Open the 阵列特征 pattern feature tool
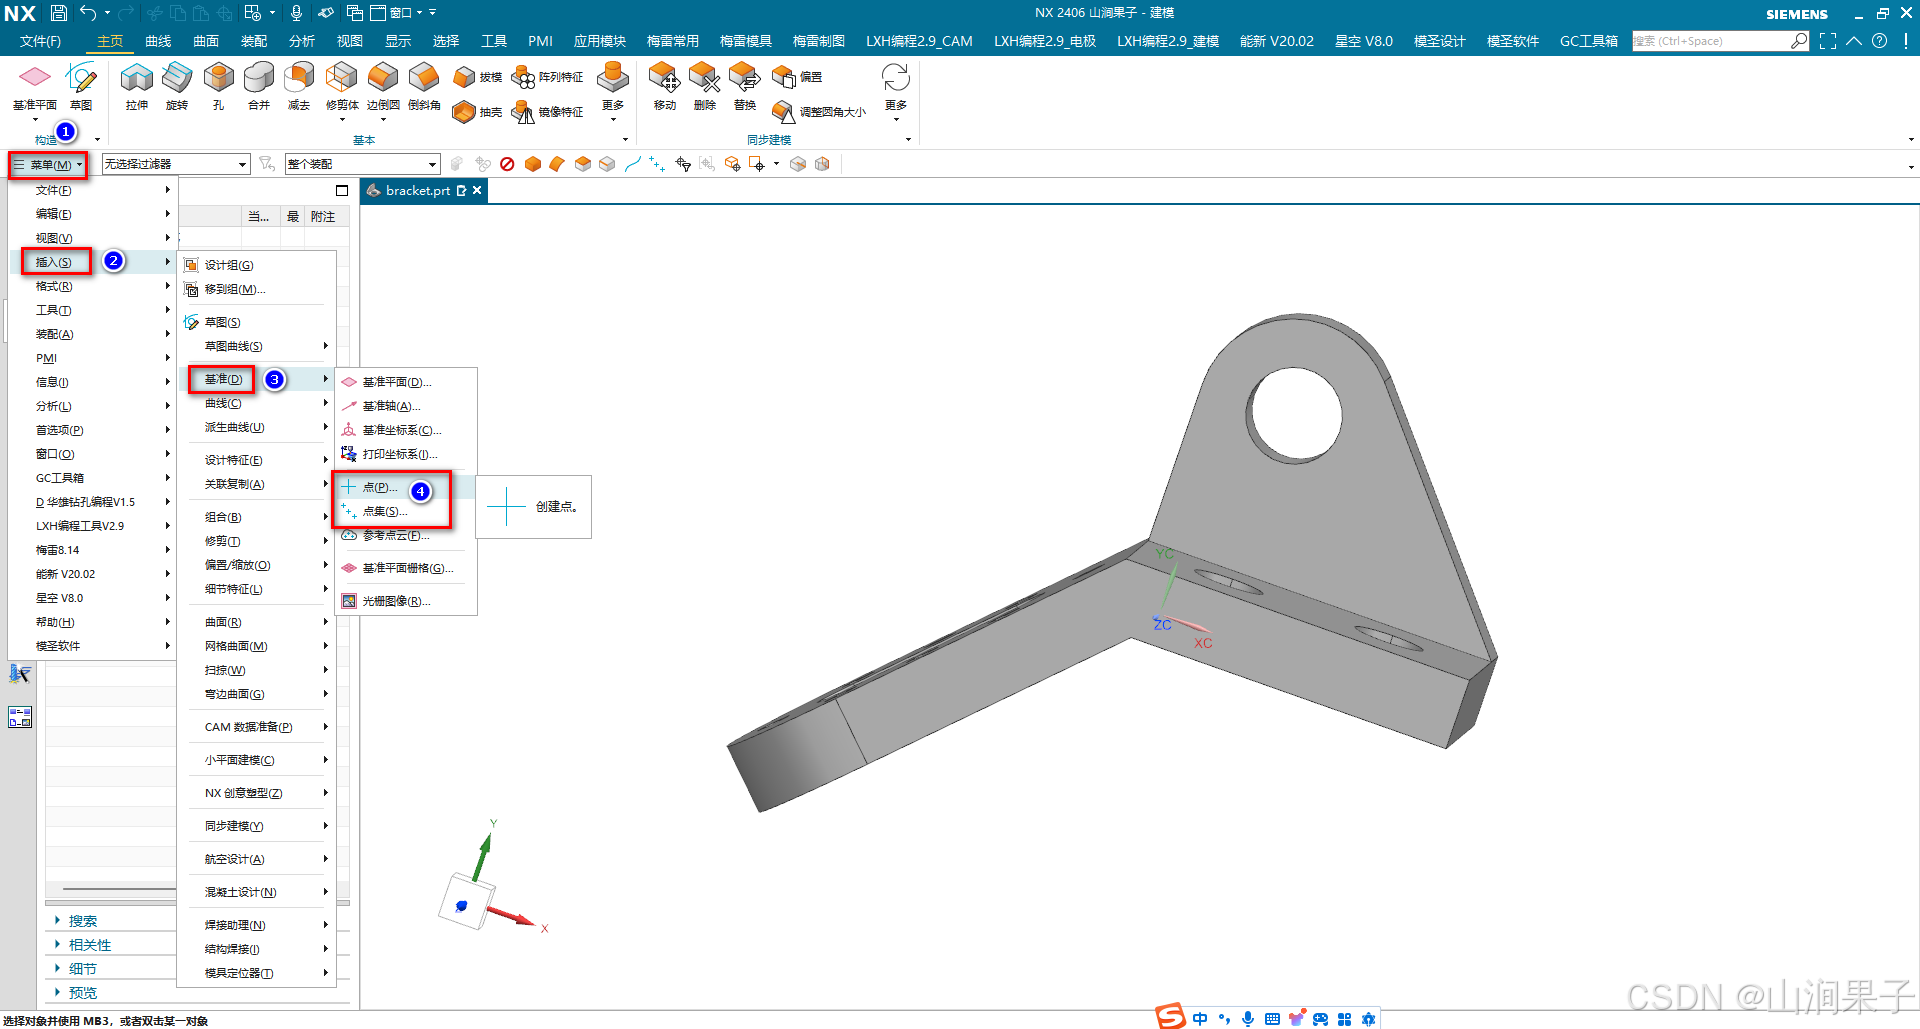 point(547,77)
